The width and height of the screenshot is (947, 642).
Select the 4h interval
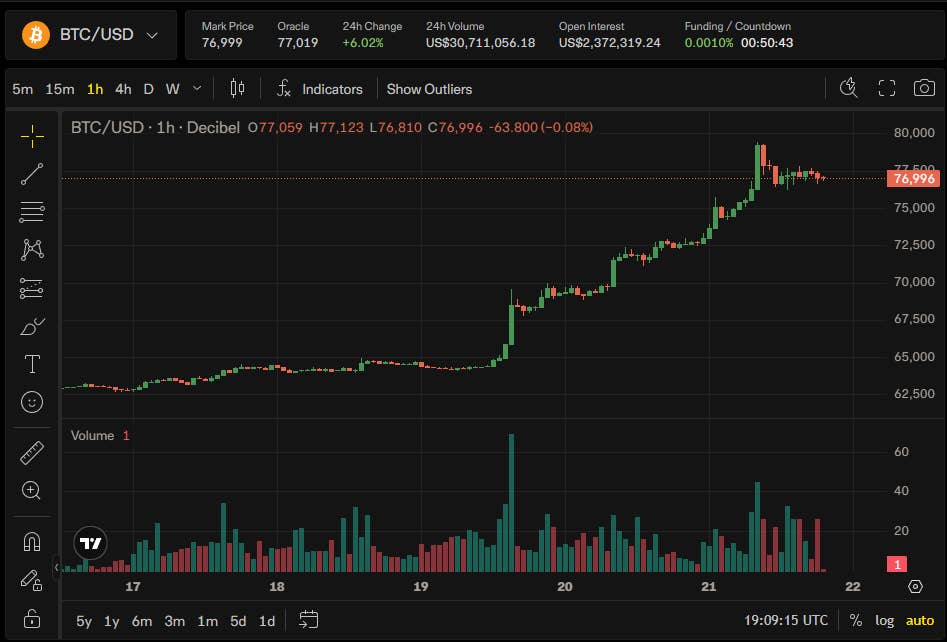click(x=123, y=89)
